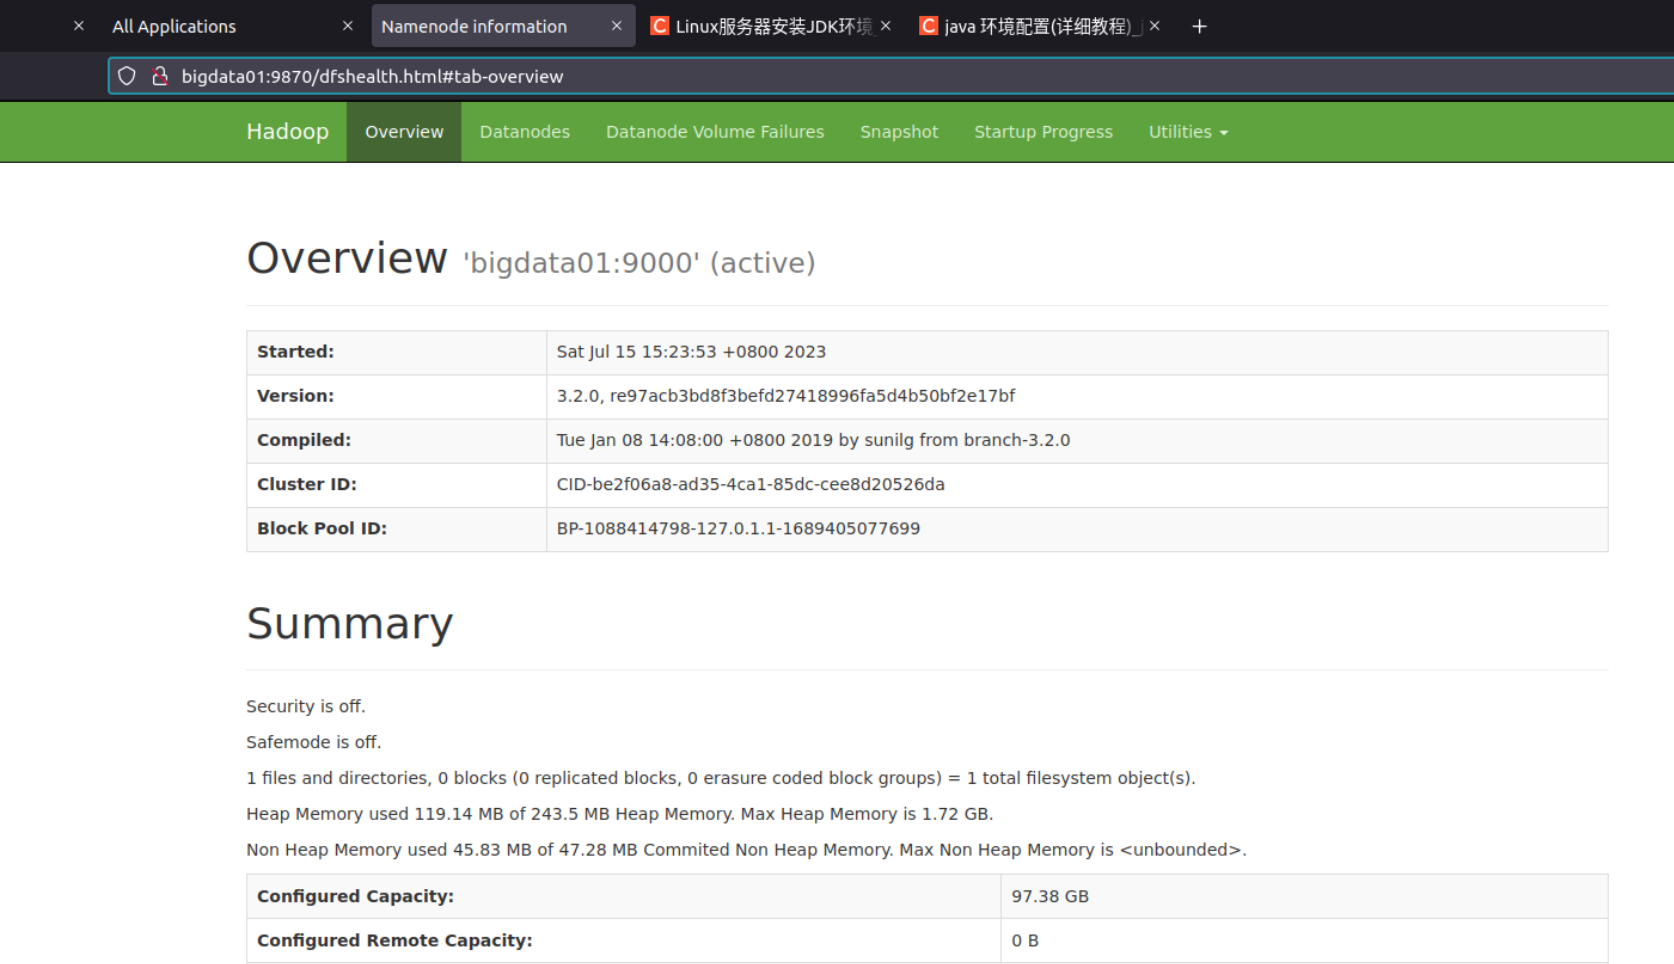Click the shield tracking protection icon

click(127, 76)
